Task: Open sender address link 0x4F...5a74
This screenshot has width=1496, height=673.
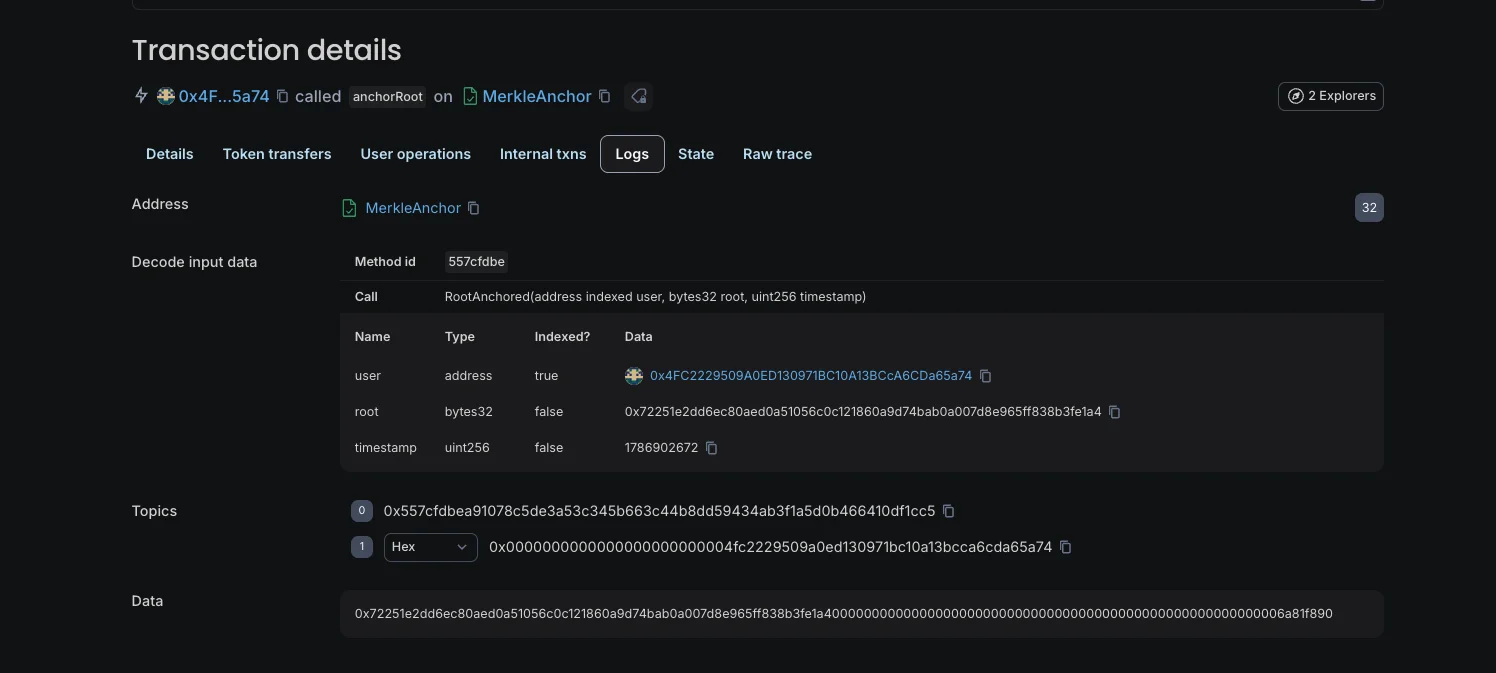Action: coord(224,96)
